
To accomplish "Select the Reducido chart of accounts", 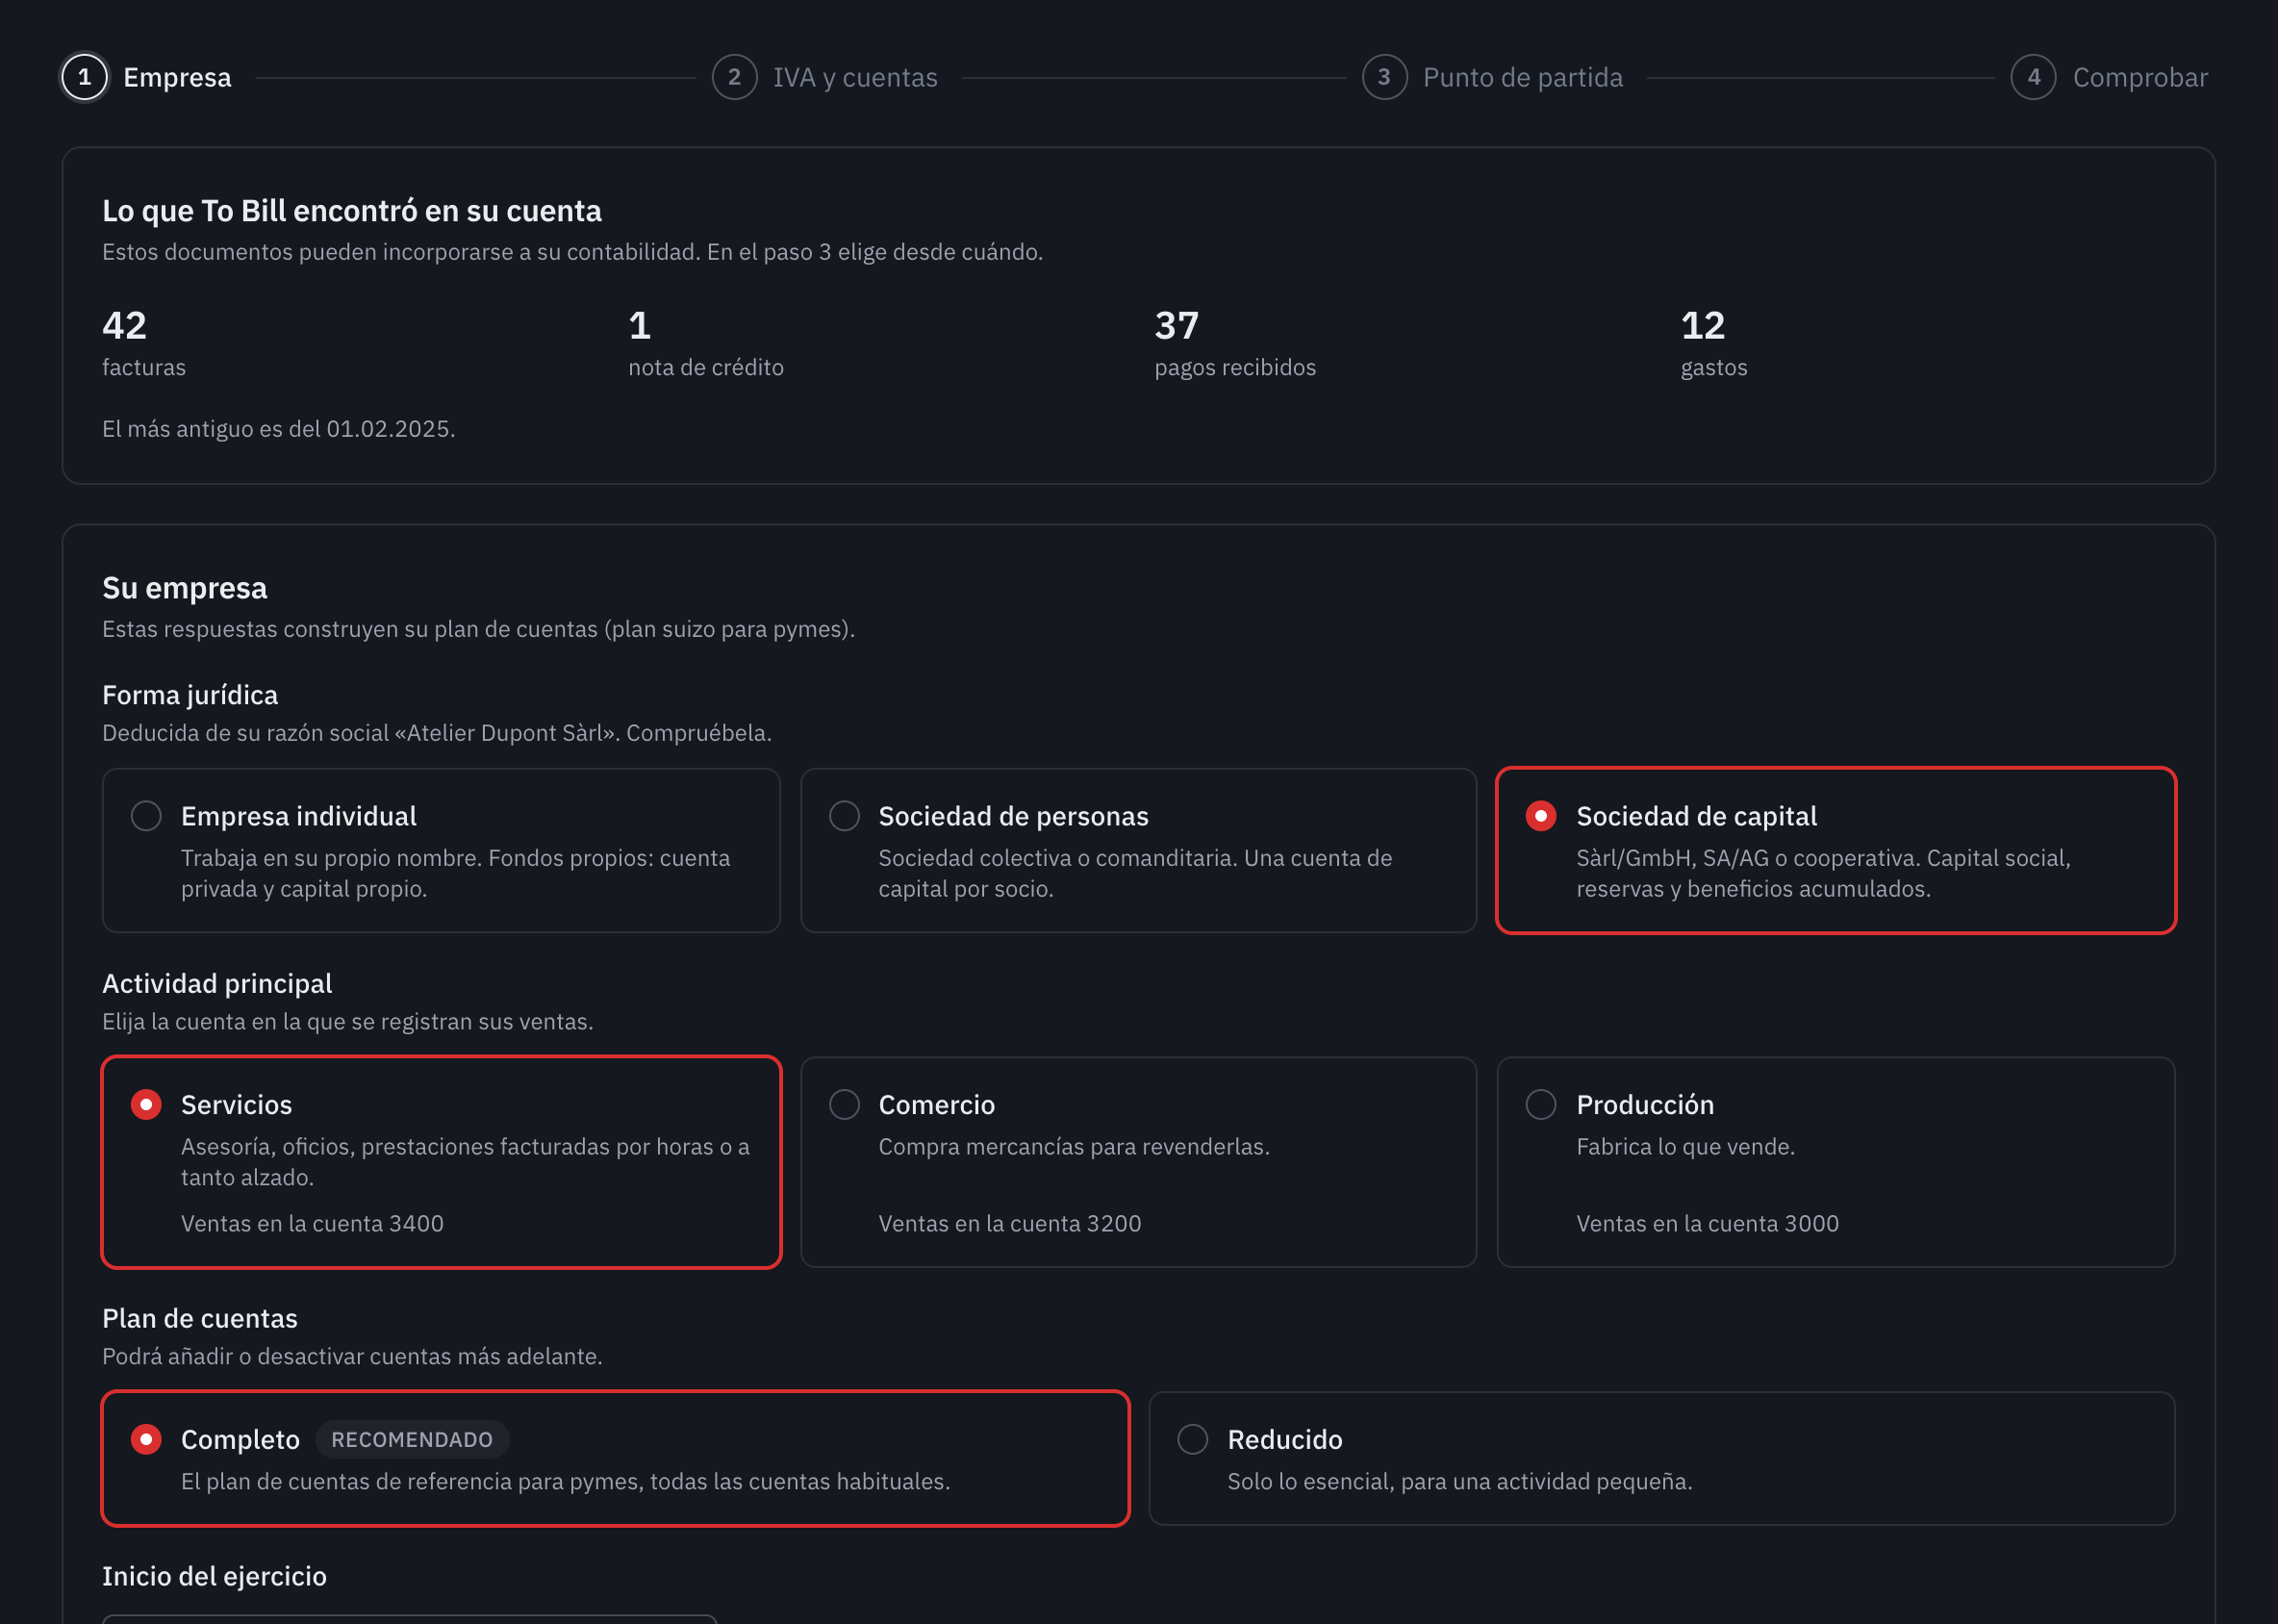I will (x=1662, y=1458).
